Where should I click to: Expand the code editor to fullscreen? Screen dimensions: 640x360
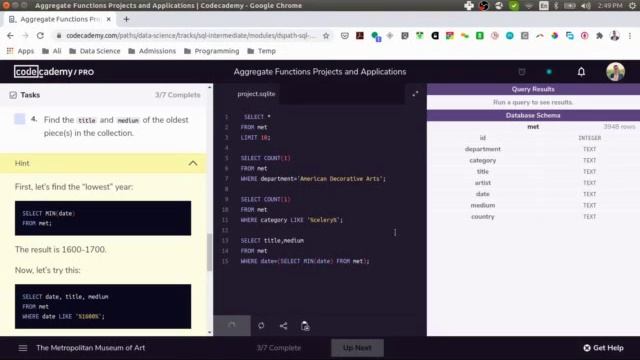[x=415, y=94]
